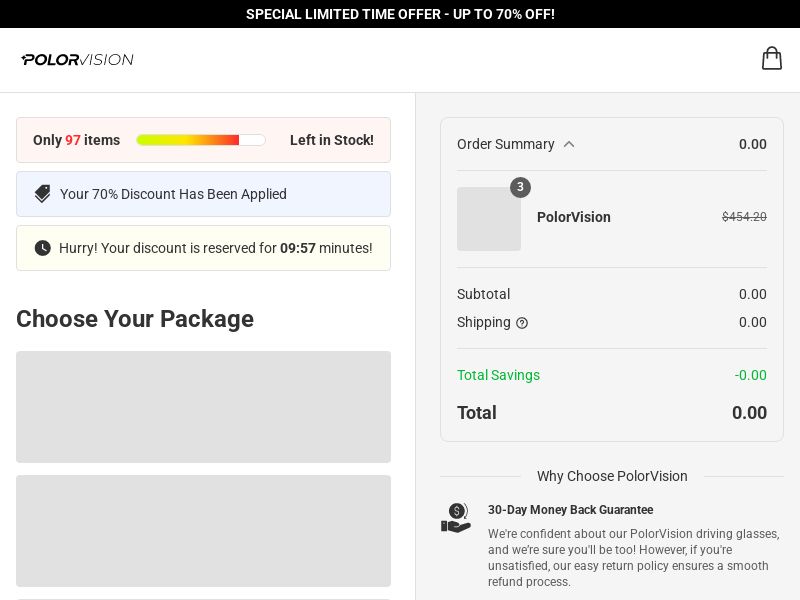The height and width of the screenshot is (600, 800).
Task: Click the stock level progress bar
Action: pyautogui.click(x=200, y=140)
